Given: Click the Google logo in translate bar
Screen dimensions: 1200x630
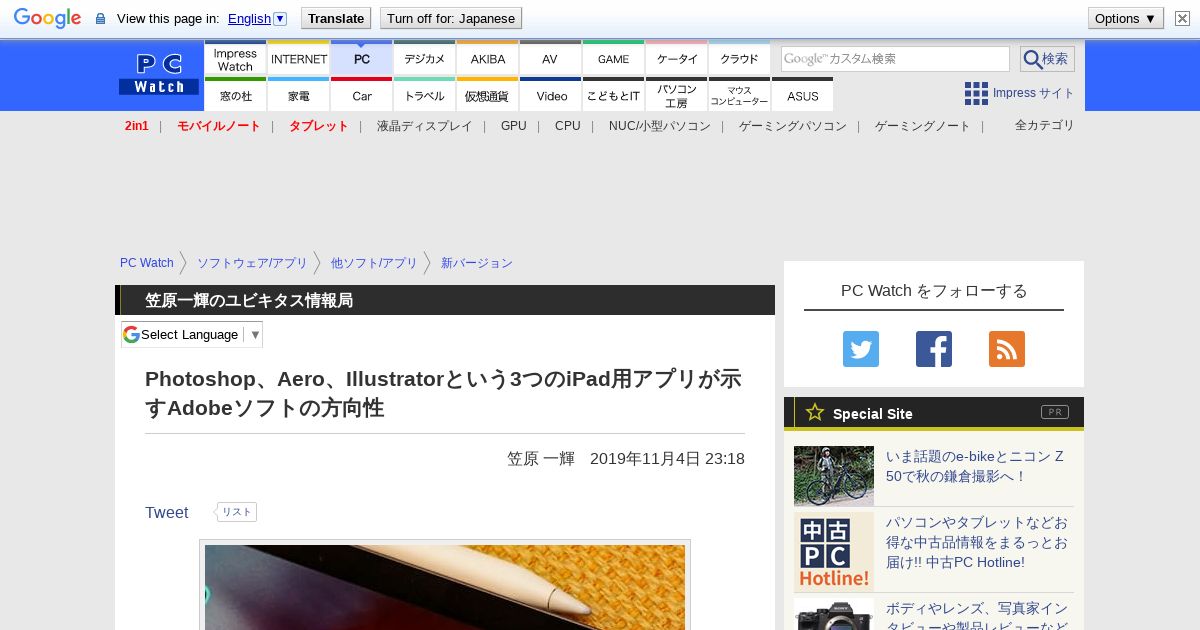Looking at the screenshot, I should (47, 18).
